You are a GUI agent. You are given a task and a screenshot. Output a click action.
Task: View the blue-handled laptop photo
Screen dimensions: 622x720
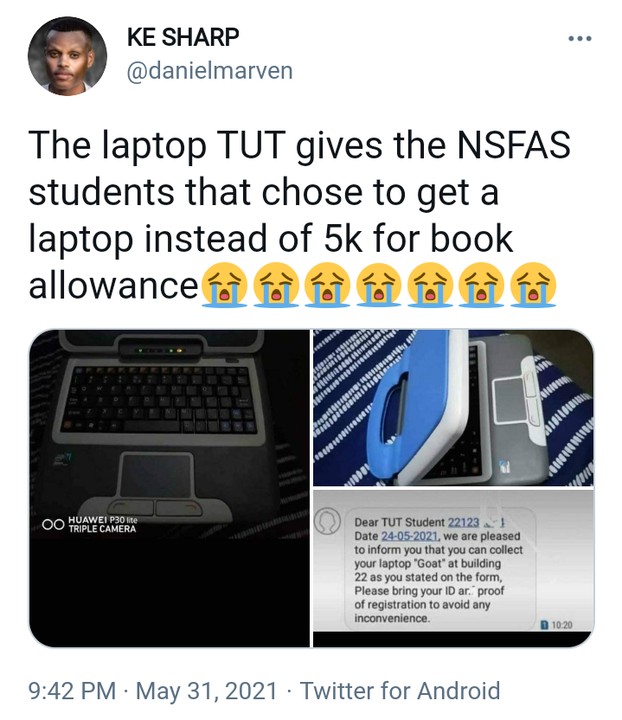[x=454, y=408]
